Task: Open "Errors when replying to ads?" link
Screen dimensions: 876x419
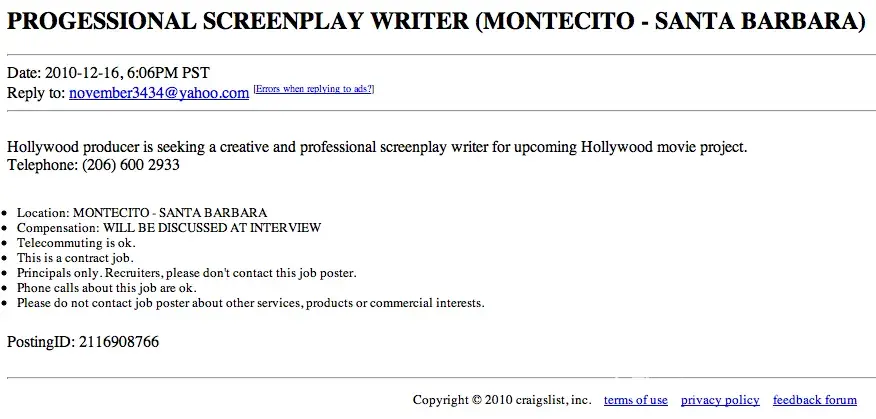Action: point(314,90)
